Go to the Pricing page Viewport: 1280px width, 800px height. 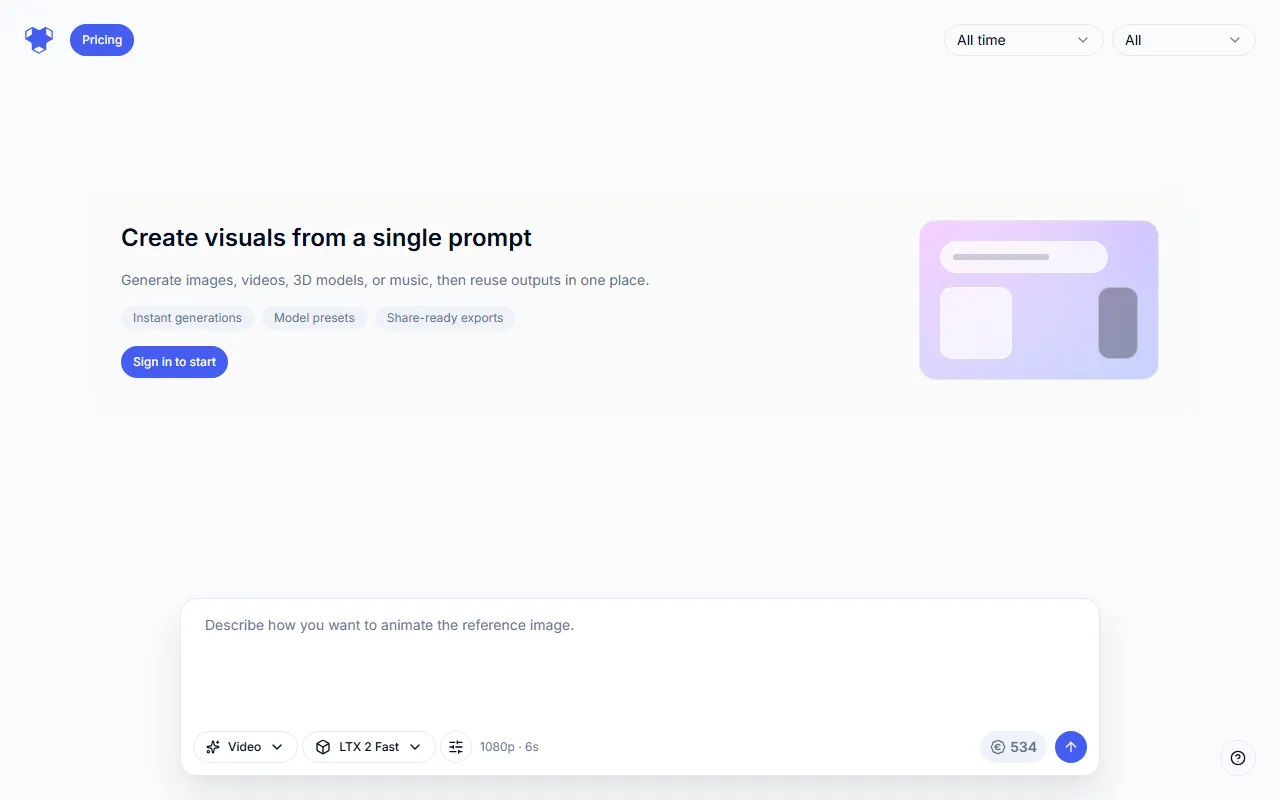(102, 40)
